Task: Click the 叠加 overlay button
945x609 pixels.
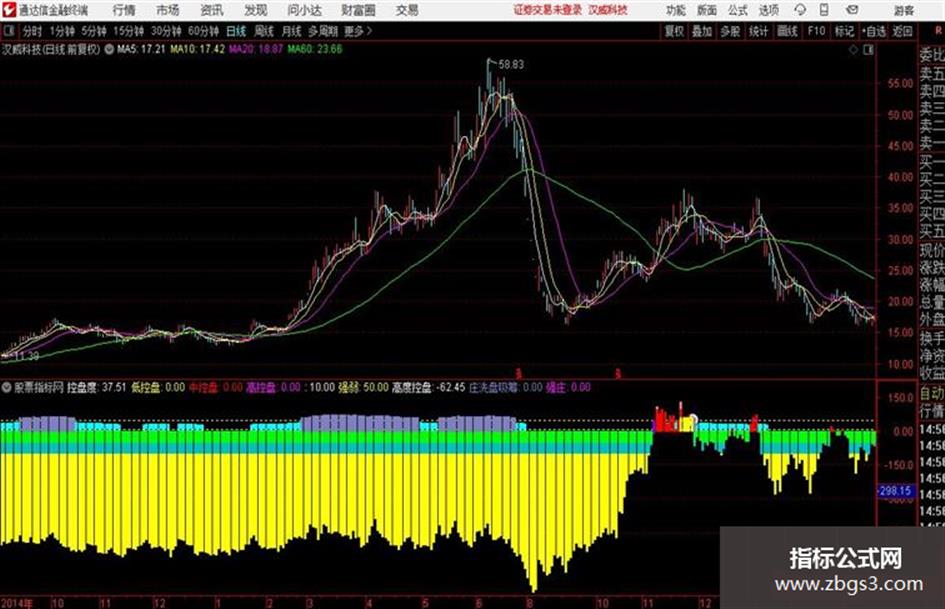Action: [702, 31]
